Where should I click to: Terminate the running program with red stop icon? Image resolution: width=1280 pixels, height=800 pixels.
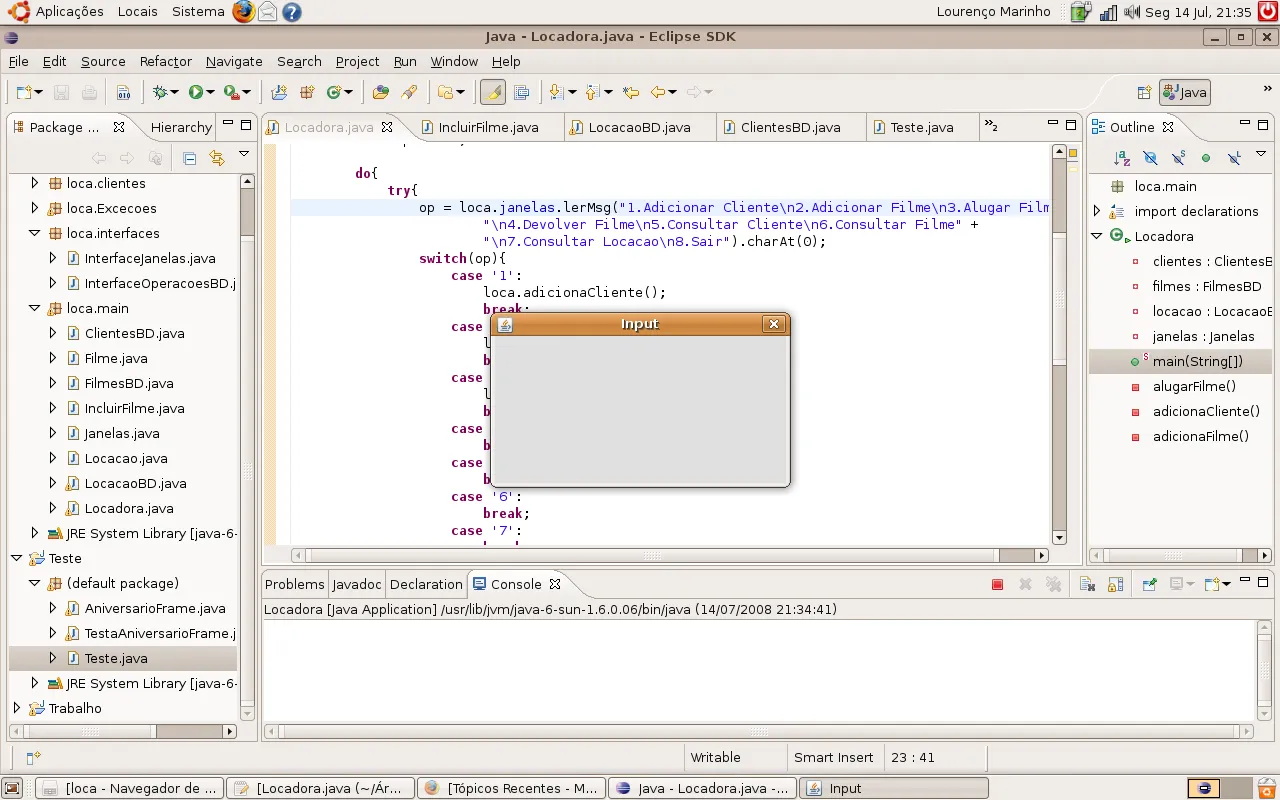tap(997, 585)
